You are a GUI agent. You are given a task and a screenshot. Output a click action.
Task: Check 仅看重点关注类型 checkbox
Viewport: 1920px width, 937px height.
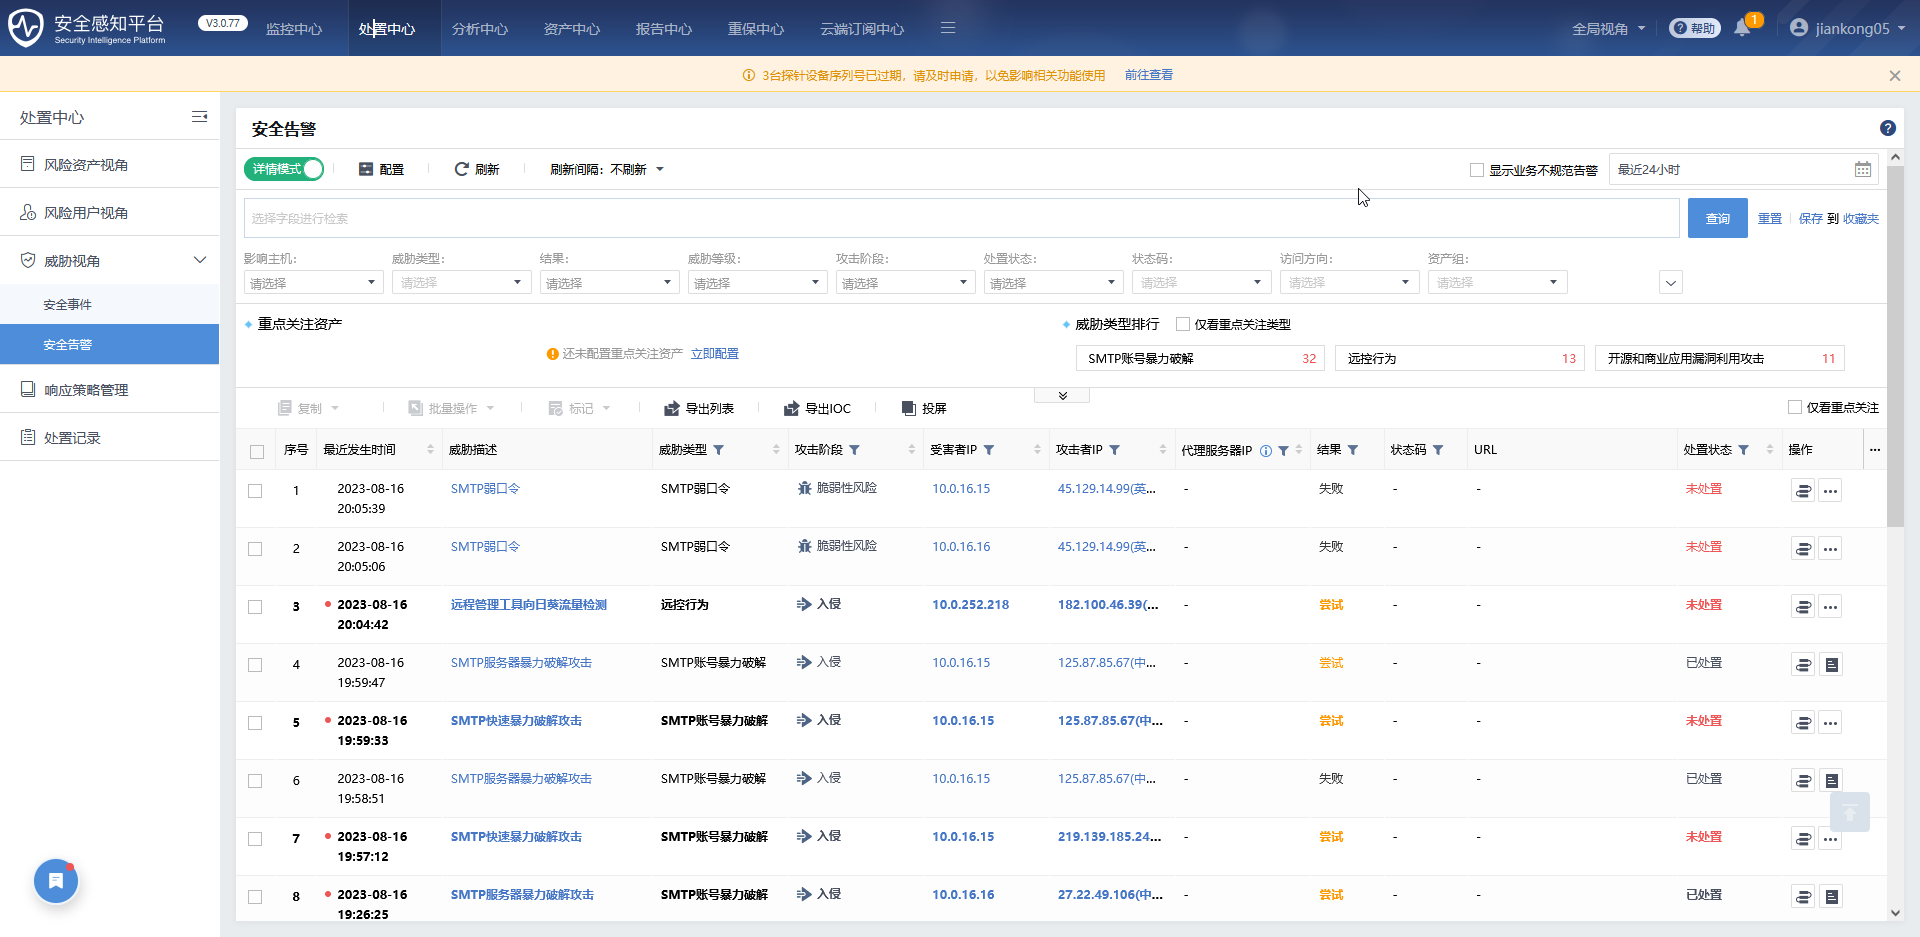1183,324
